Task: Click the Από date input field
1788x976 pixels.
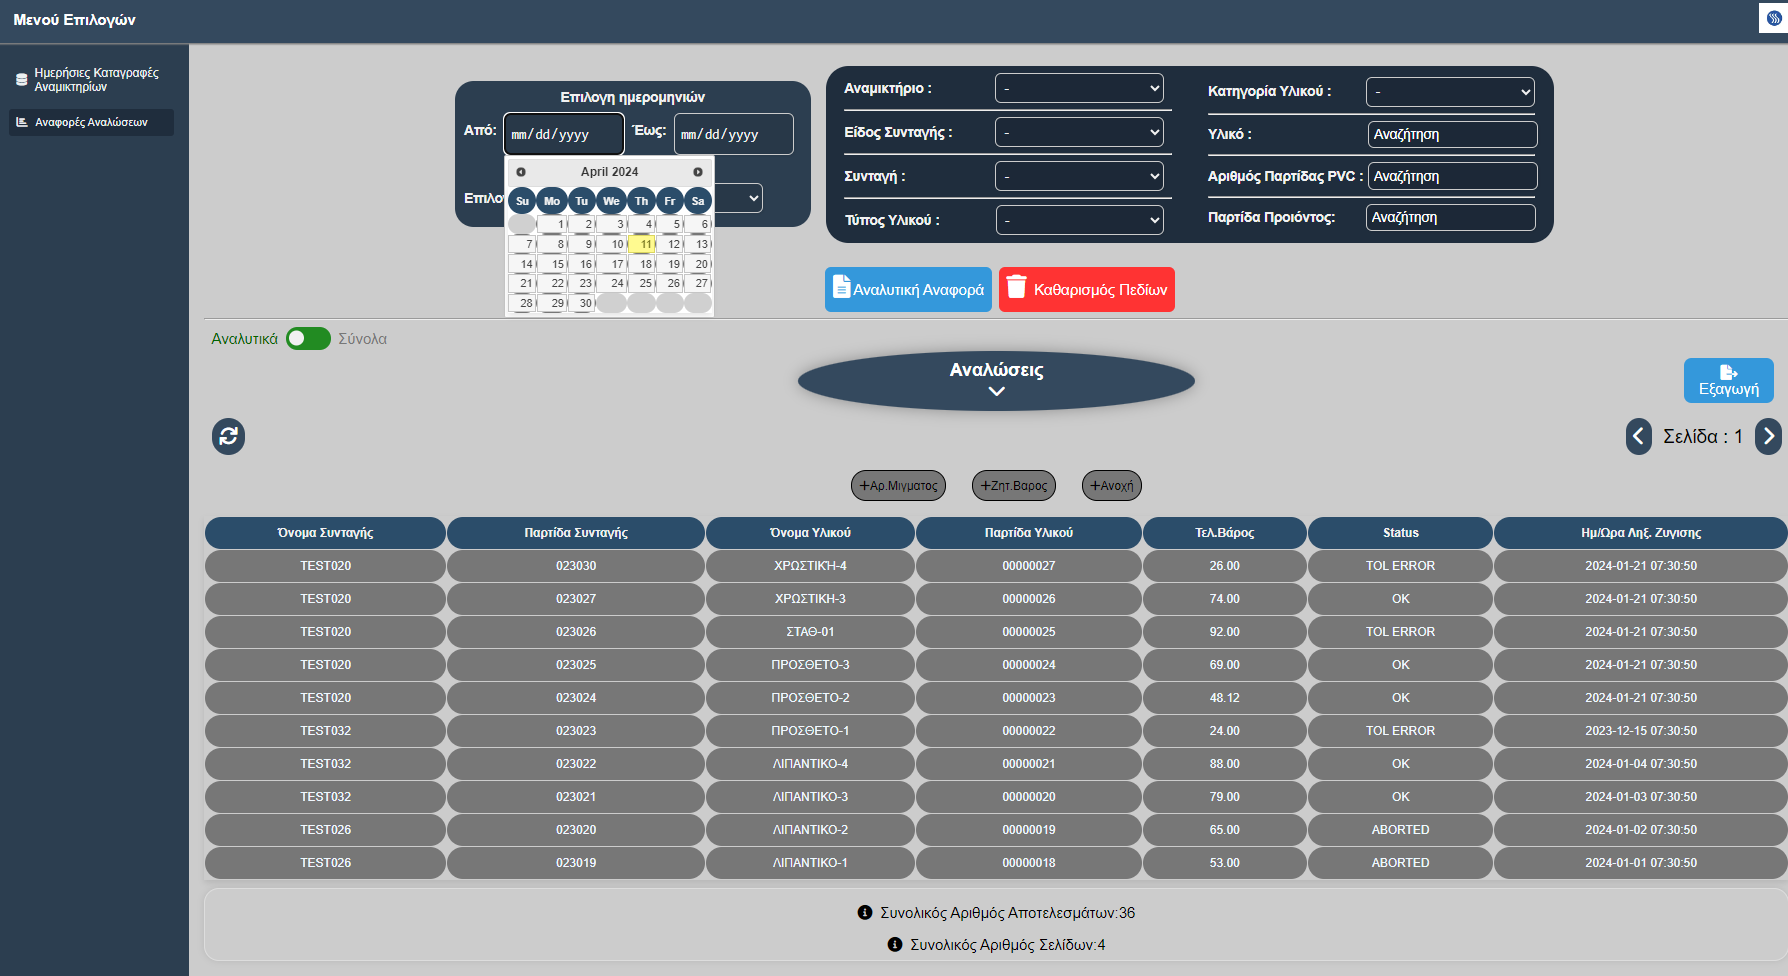Action: (564, 134)
